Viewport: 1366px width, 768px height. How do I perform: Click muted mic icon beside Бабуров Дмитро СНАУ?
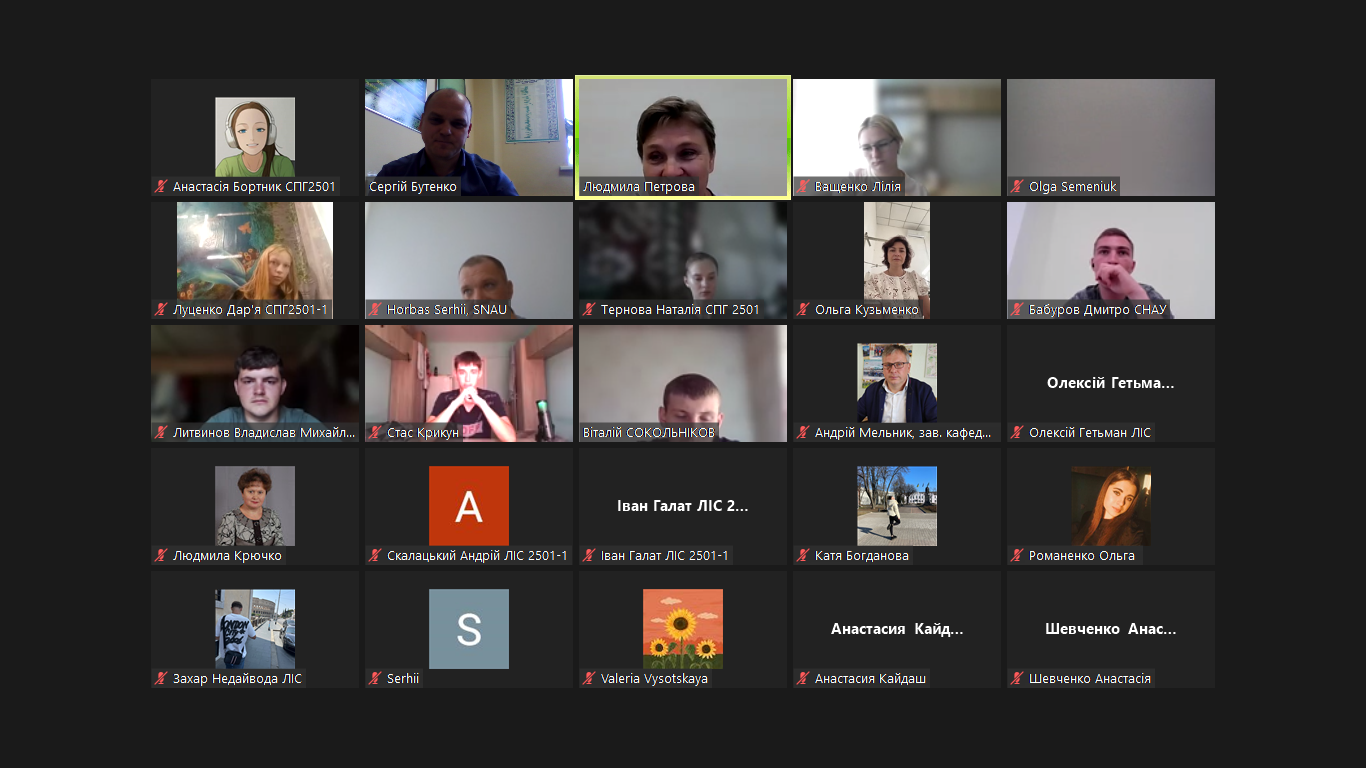click(1016, 310)
